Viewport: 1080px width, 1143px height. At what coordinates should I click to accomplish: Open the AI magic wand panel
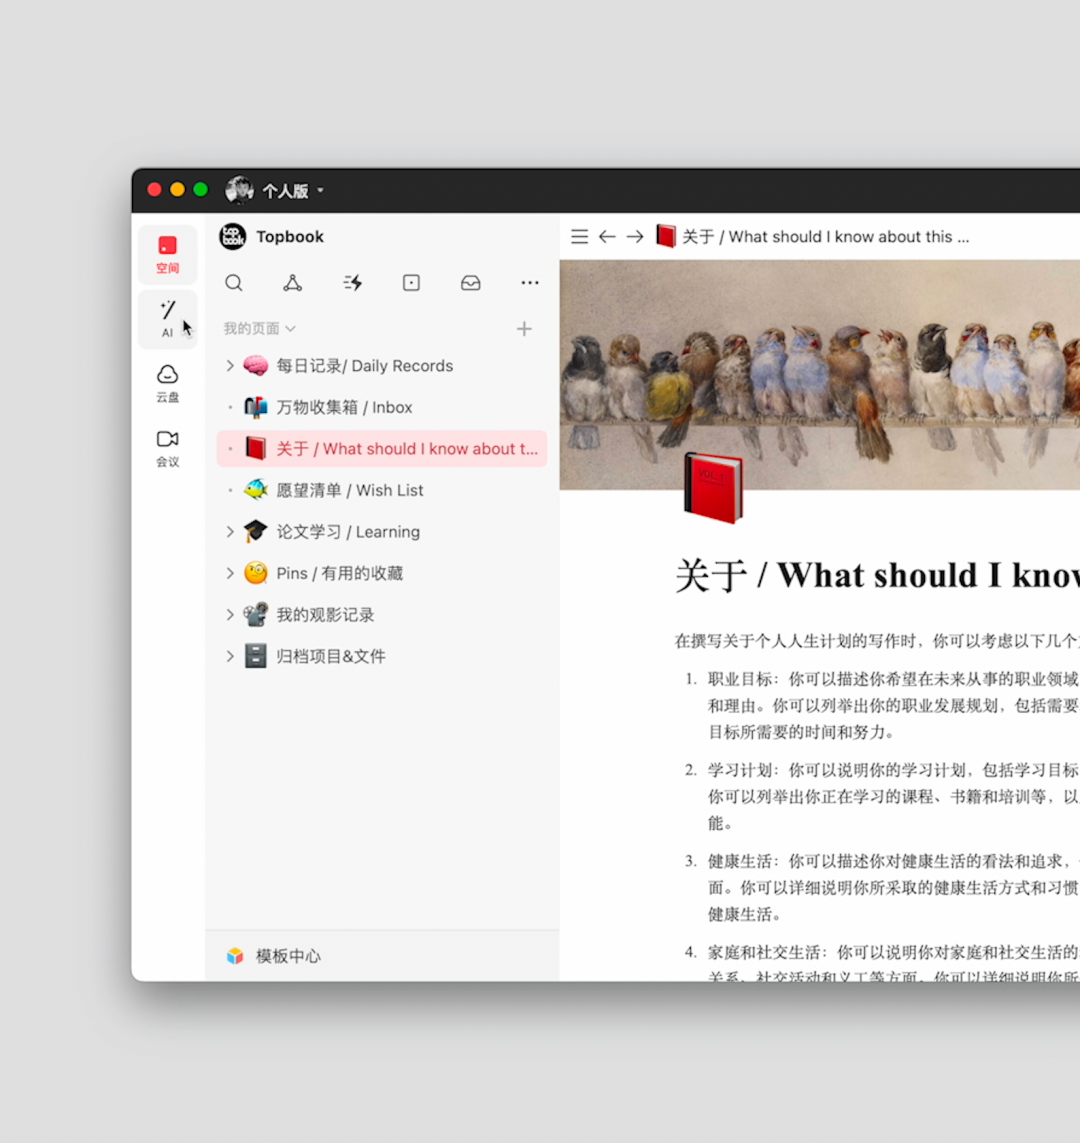tap(168, 319)
